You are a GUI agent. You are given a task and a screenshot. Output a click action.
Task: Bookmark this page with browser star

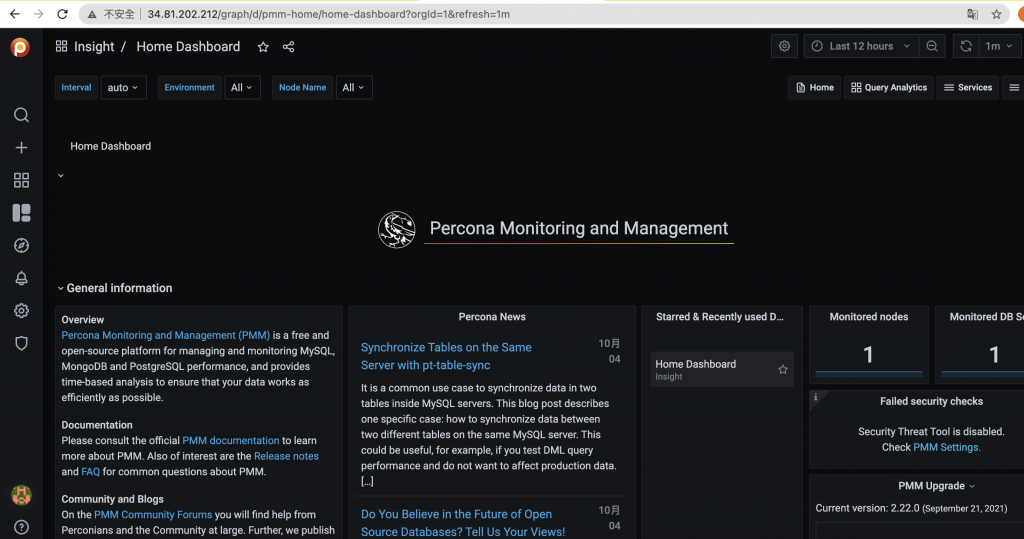997,14
